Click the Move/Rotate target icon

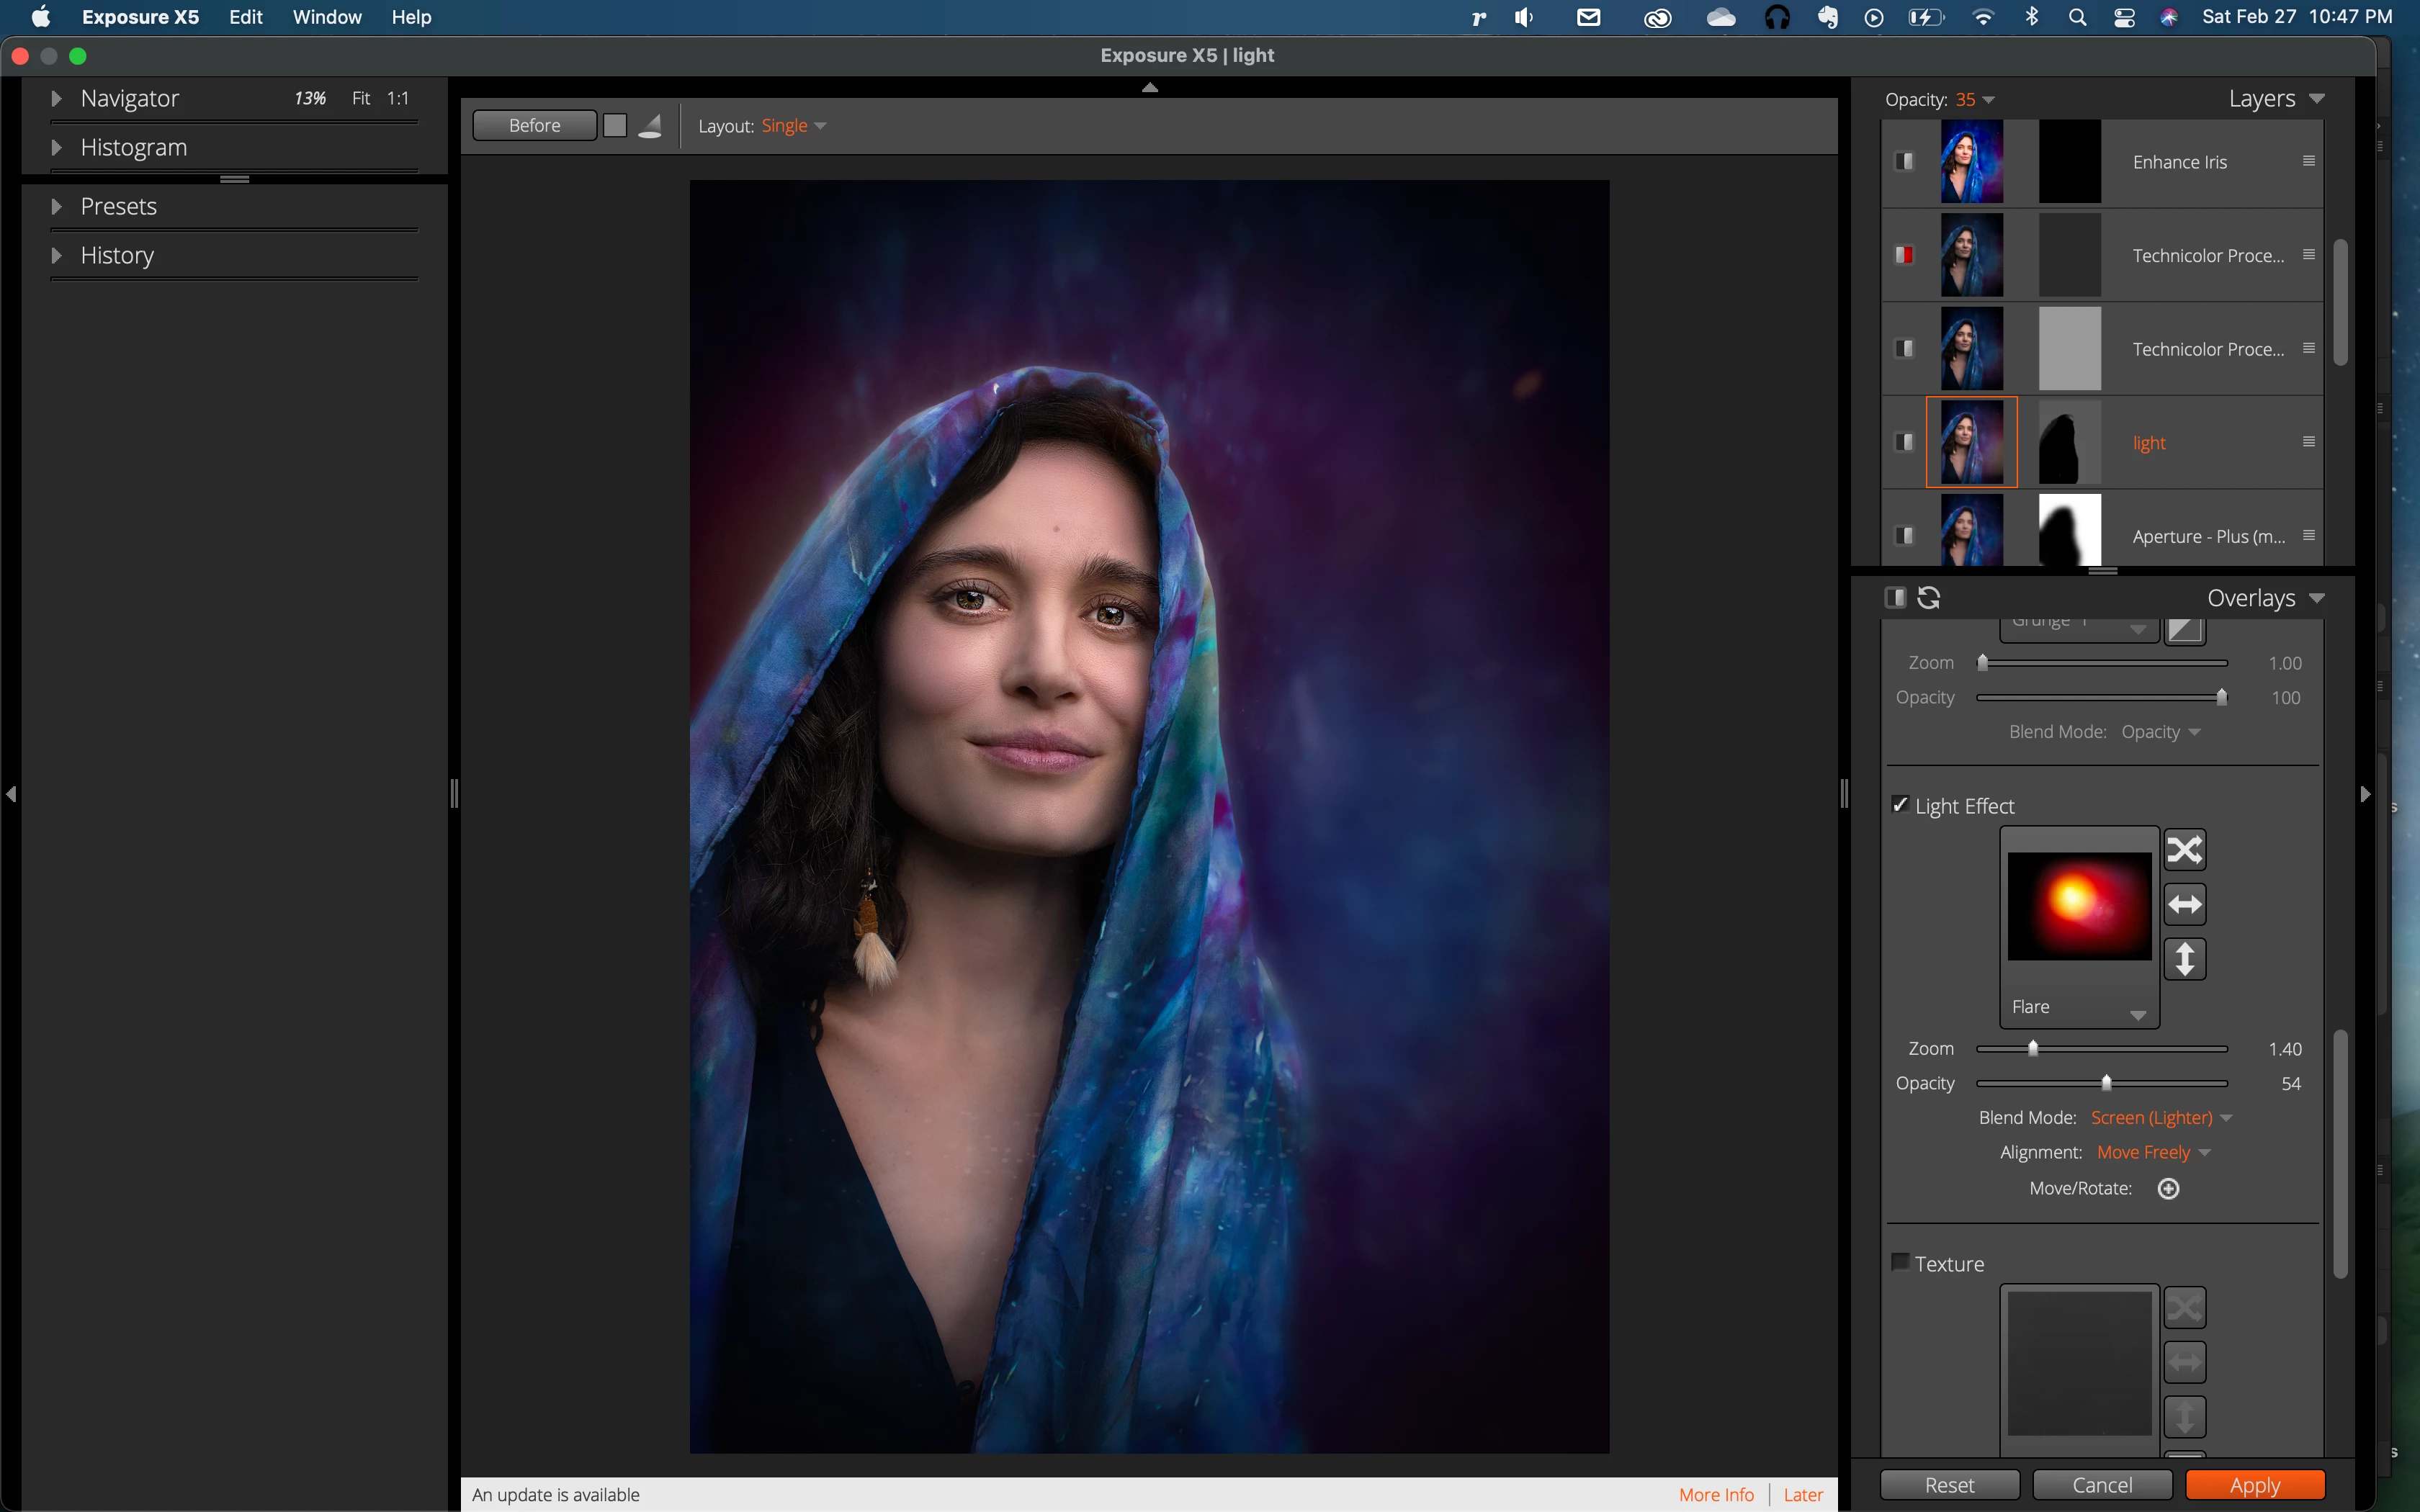coord(2168,1188)
